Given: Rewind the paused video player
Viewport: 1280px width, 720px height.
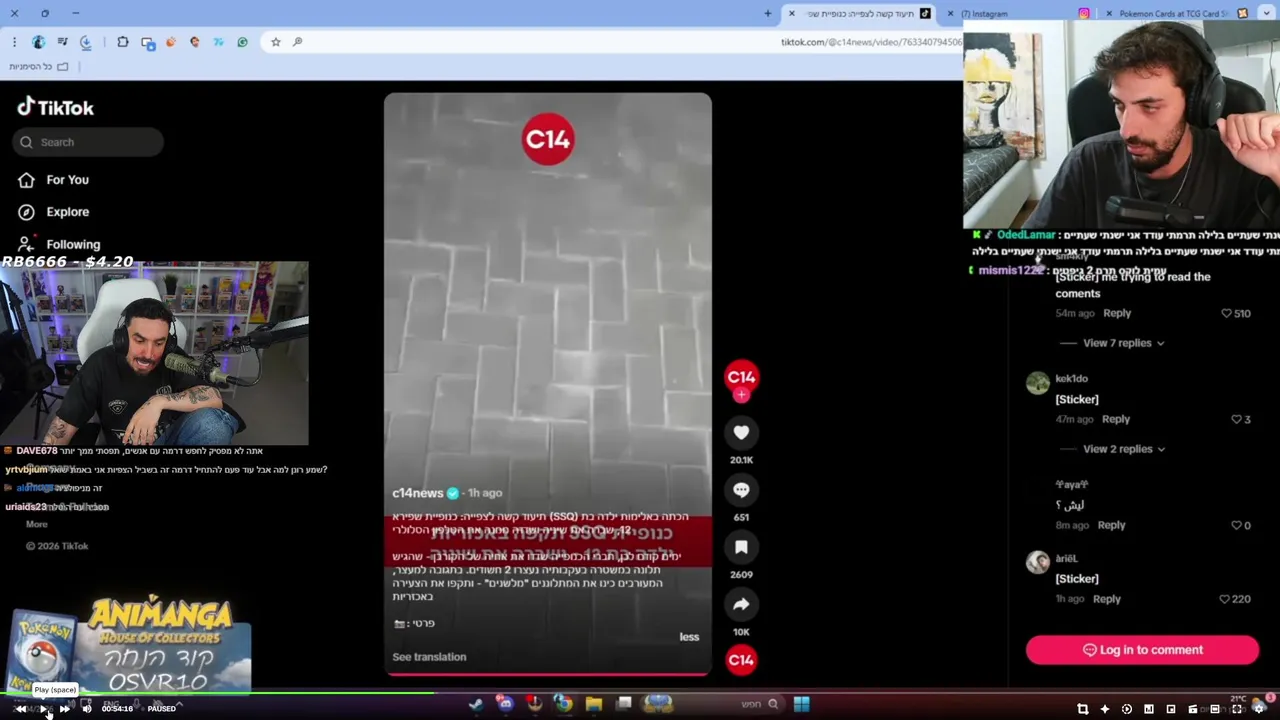Looking at the screenshot, I should (20, 709).
